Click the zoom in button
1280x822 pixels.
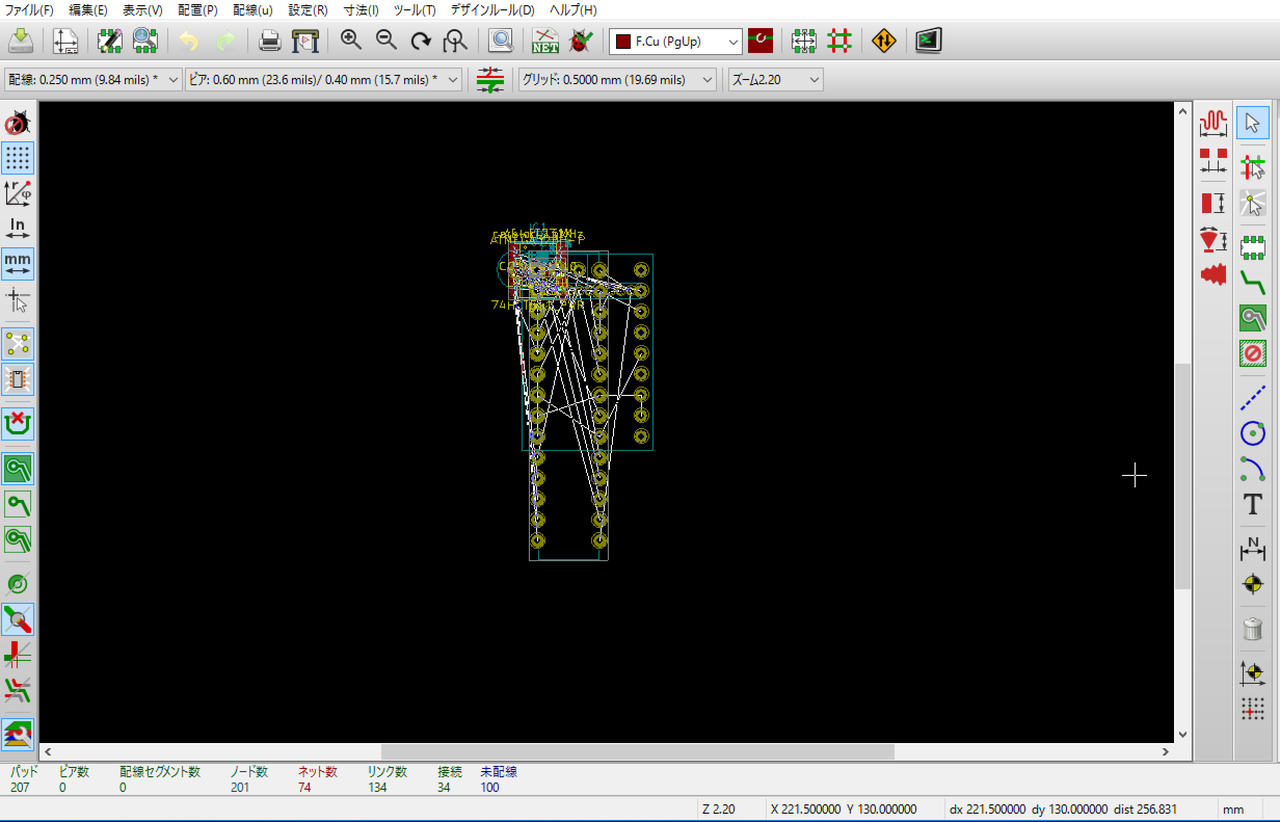click(351, 41)
